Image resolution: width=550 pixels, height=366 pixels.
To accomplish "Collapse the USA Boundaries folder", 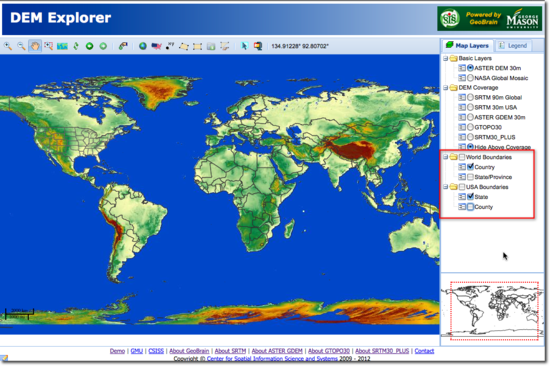I will (445, 187).
